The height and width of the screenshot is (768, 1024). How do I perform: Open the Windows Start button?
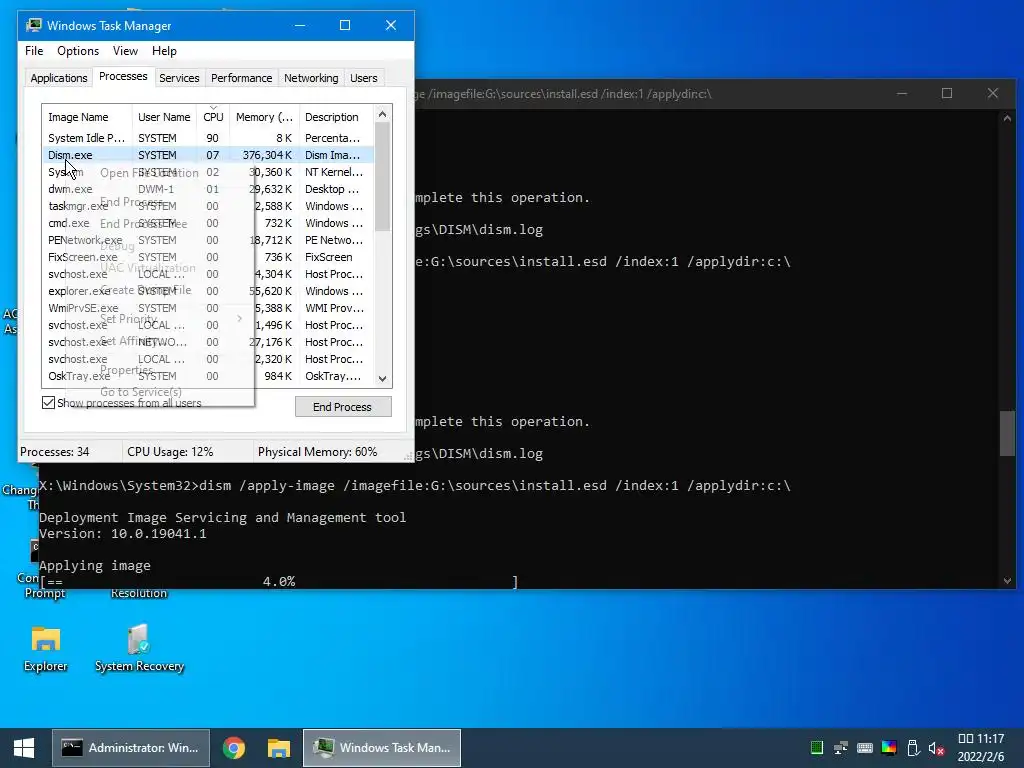tap(24, 748)
